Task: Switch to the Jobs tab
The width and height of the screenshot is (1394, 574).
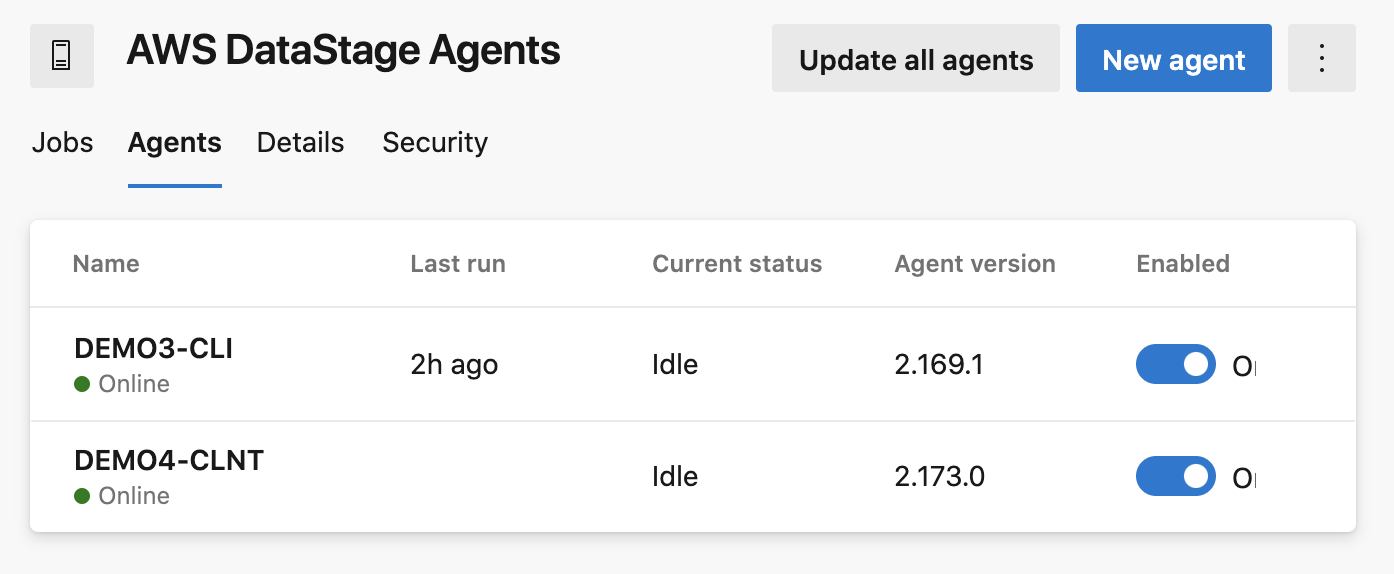Action: pyautogui.click(x=62, y=143)
